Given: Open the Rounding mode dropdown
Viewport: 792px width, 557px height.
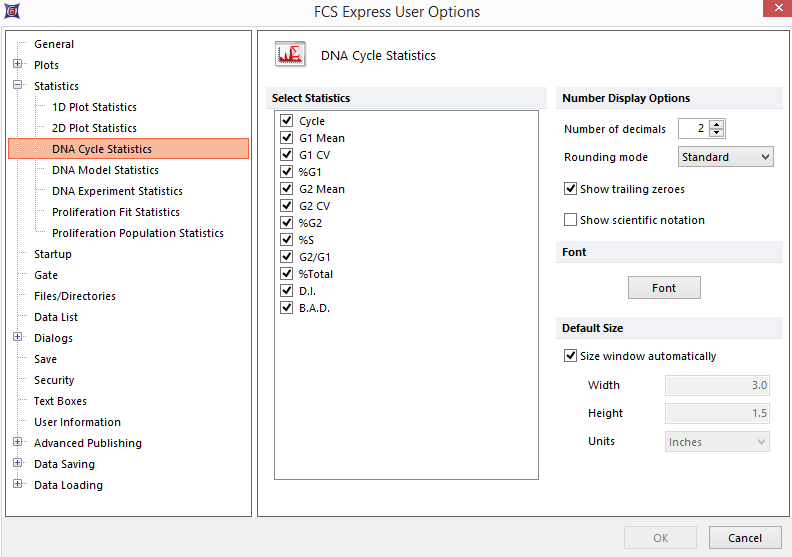Looking at the screenshot, I should (725, 157).
